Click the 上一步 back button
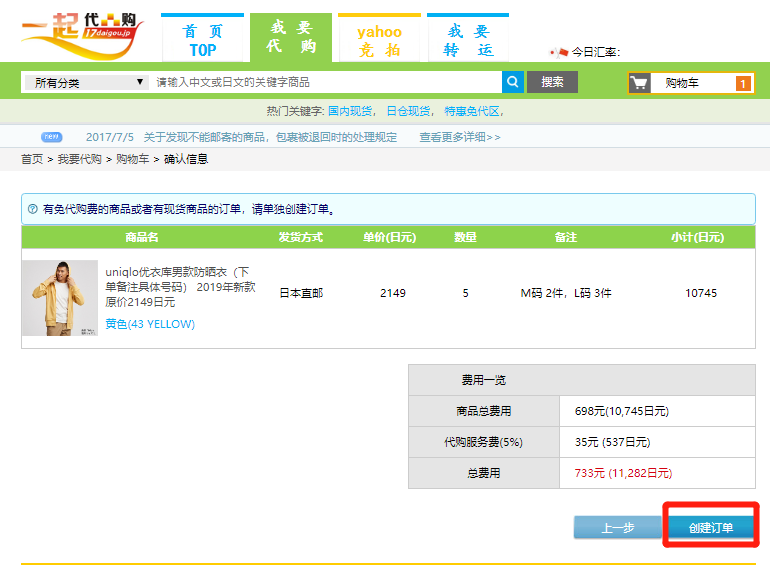Image resolution: width=770 pixels, height=566 pixels. (618, 528)
